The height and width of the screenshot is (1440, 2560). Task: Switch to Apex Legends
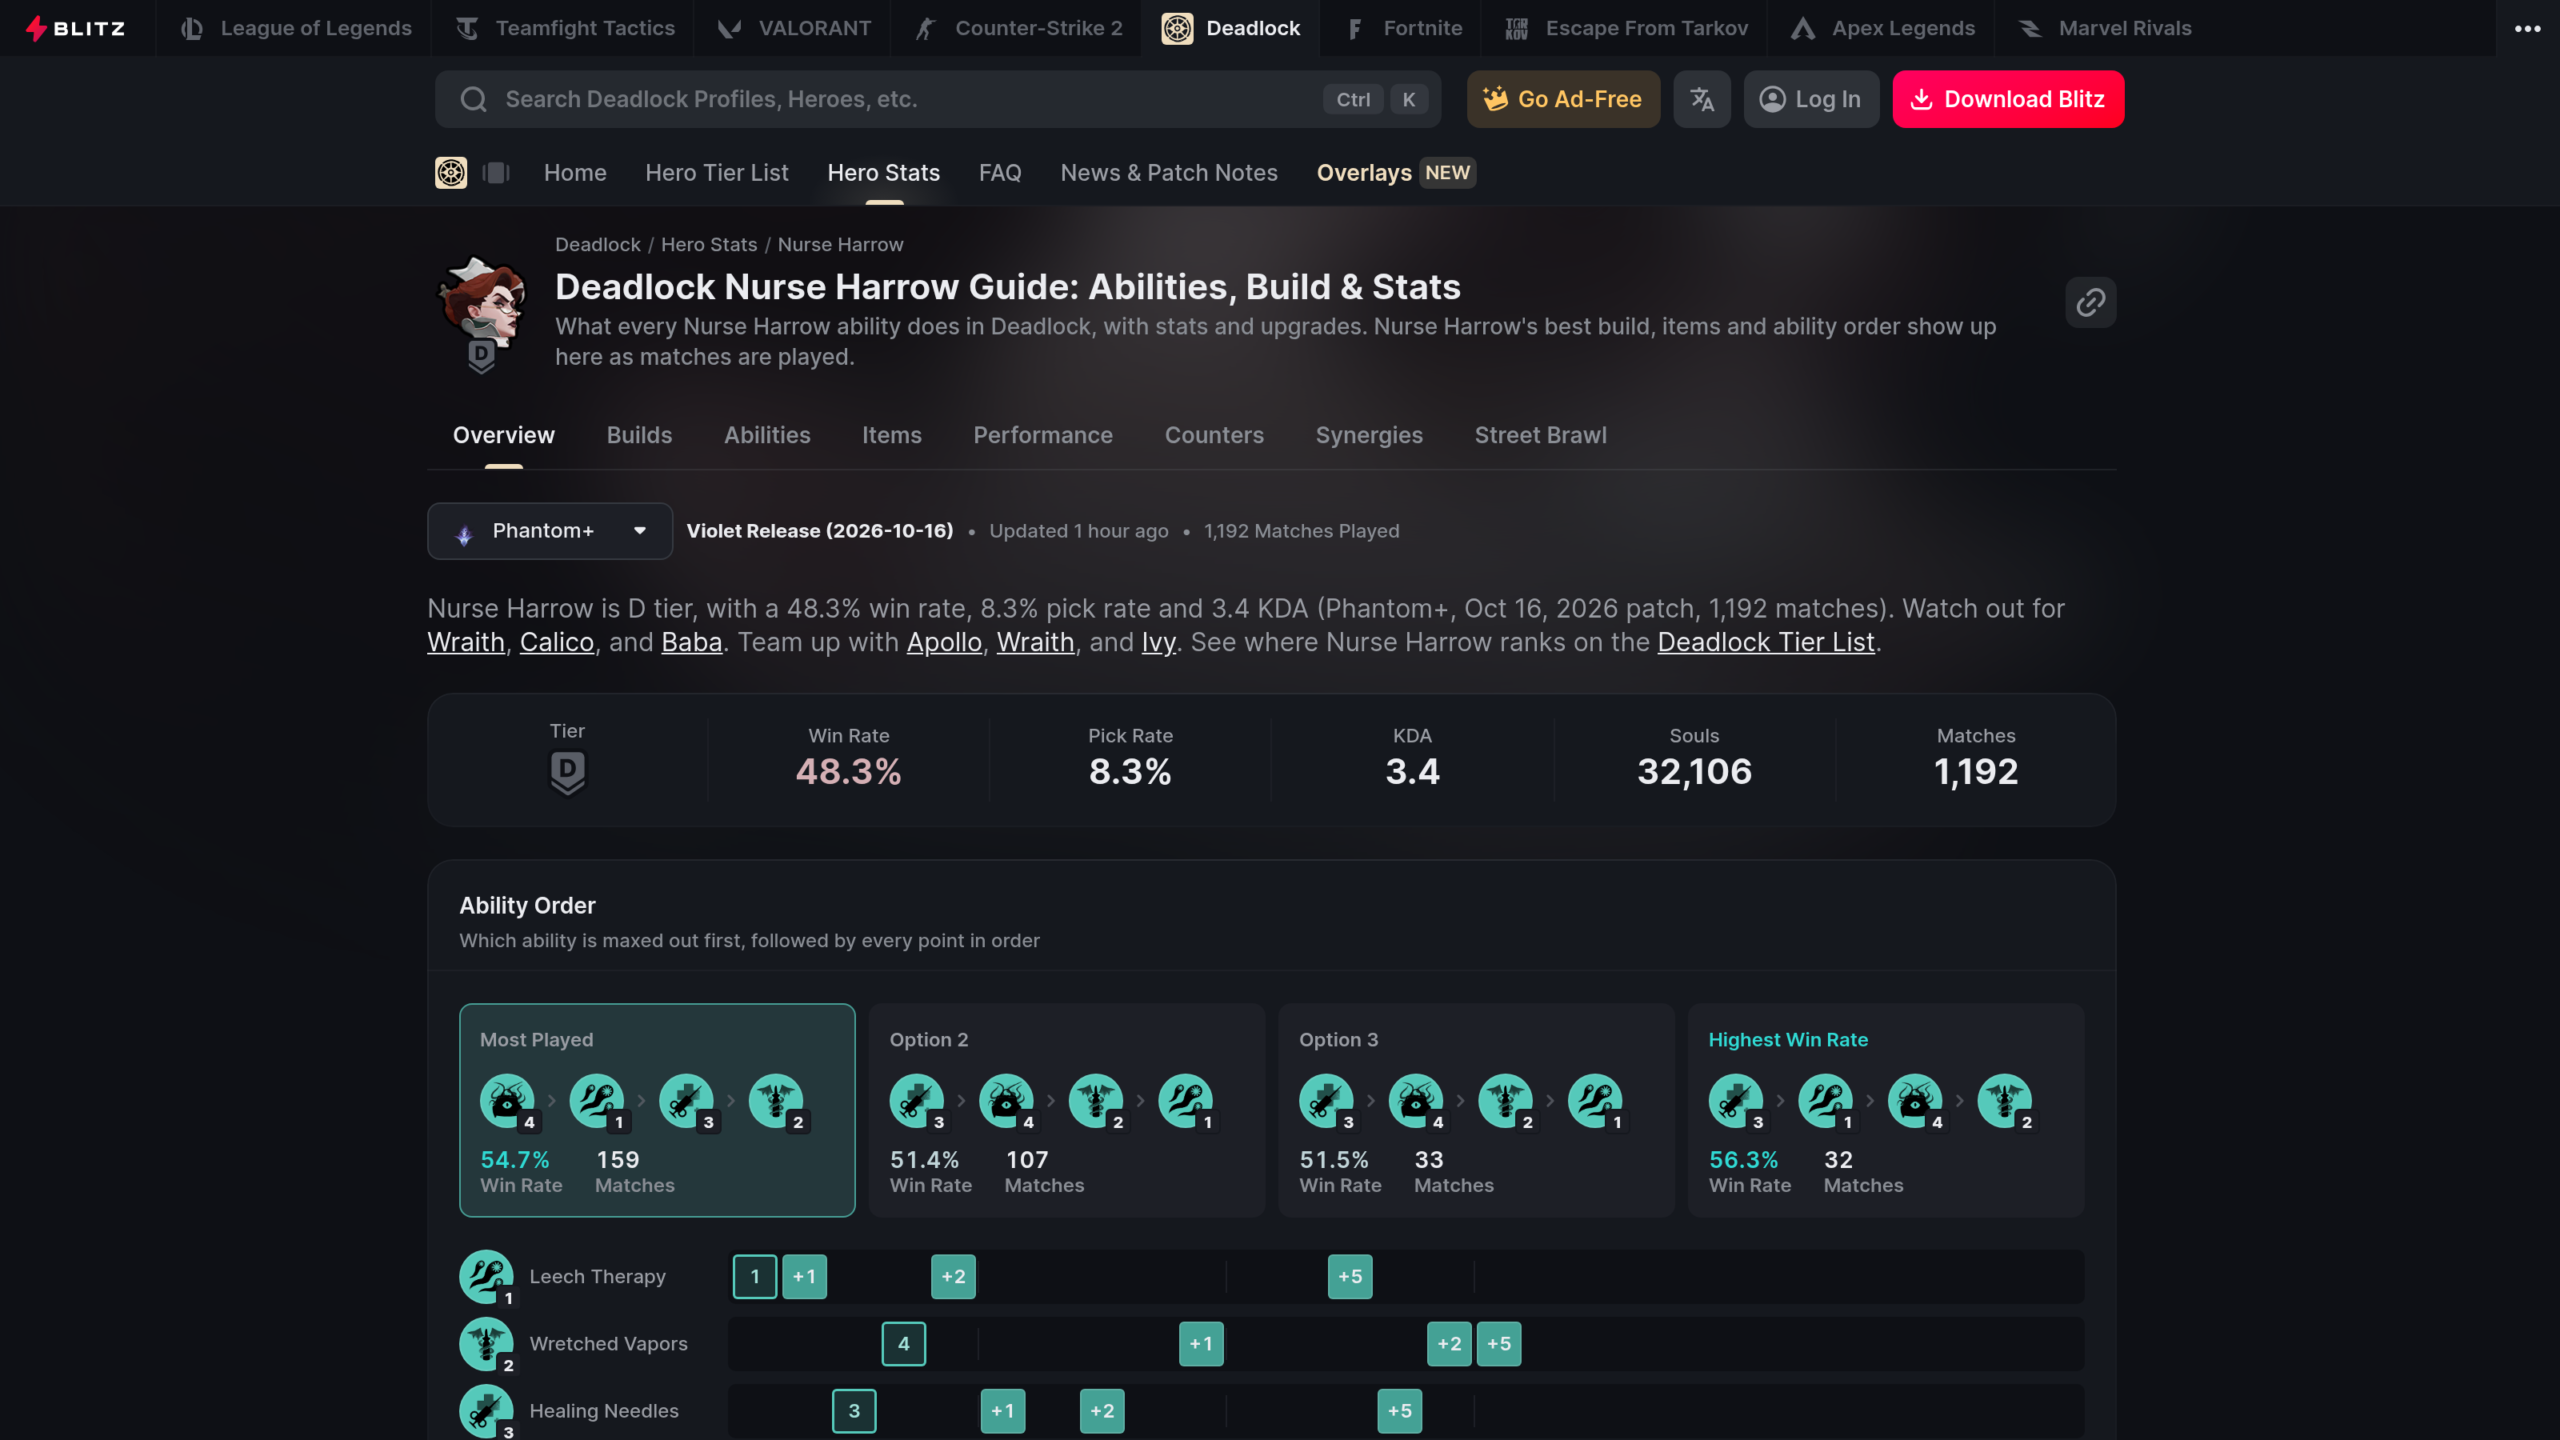coord(1882,28)
